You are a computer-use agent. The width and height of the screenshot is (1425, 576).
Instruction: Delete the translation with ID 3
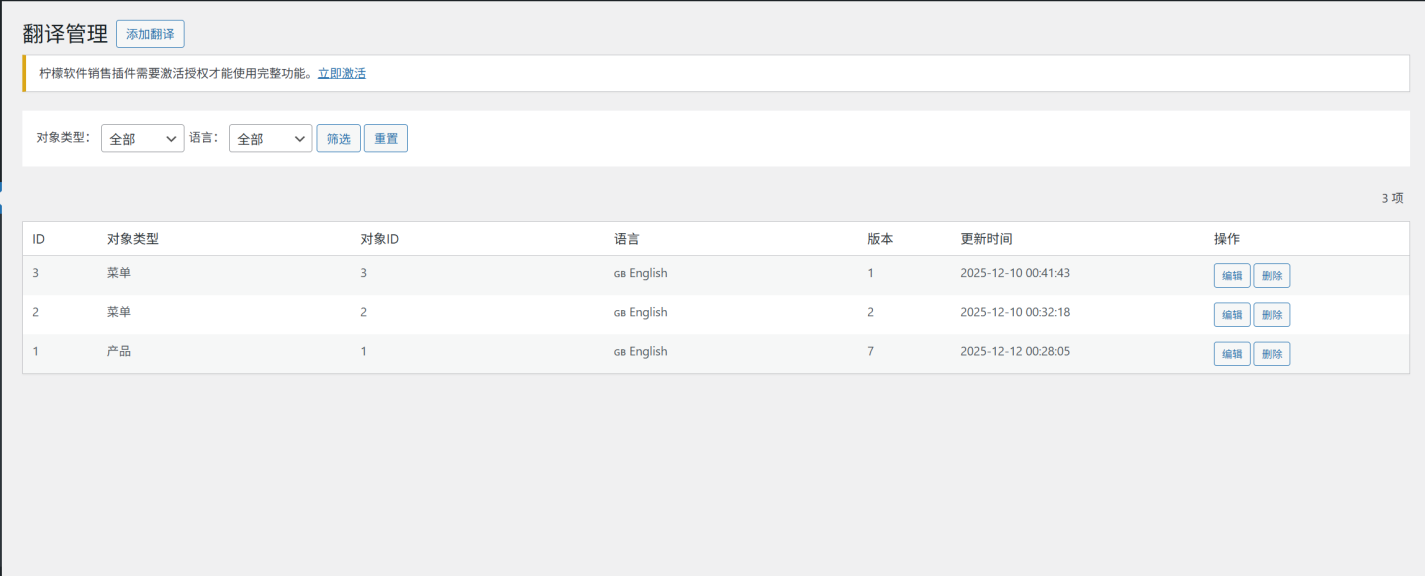coord(1271,276)
